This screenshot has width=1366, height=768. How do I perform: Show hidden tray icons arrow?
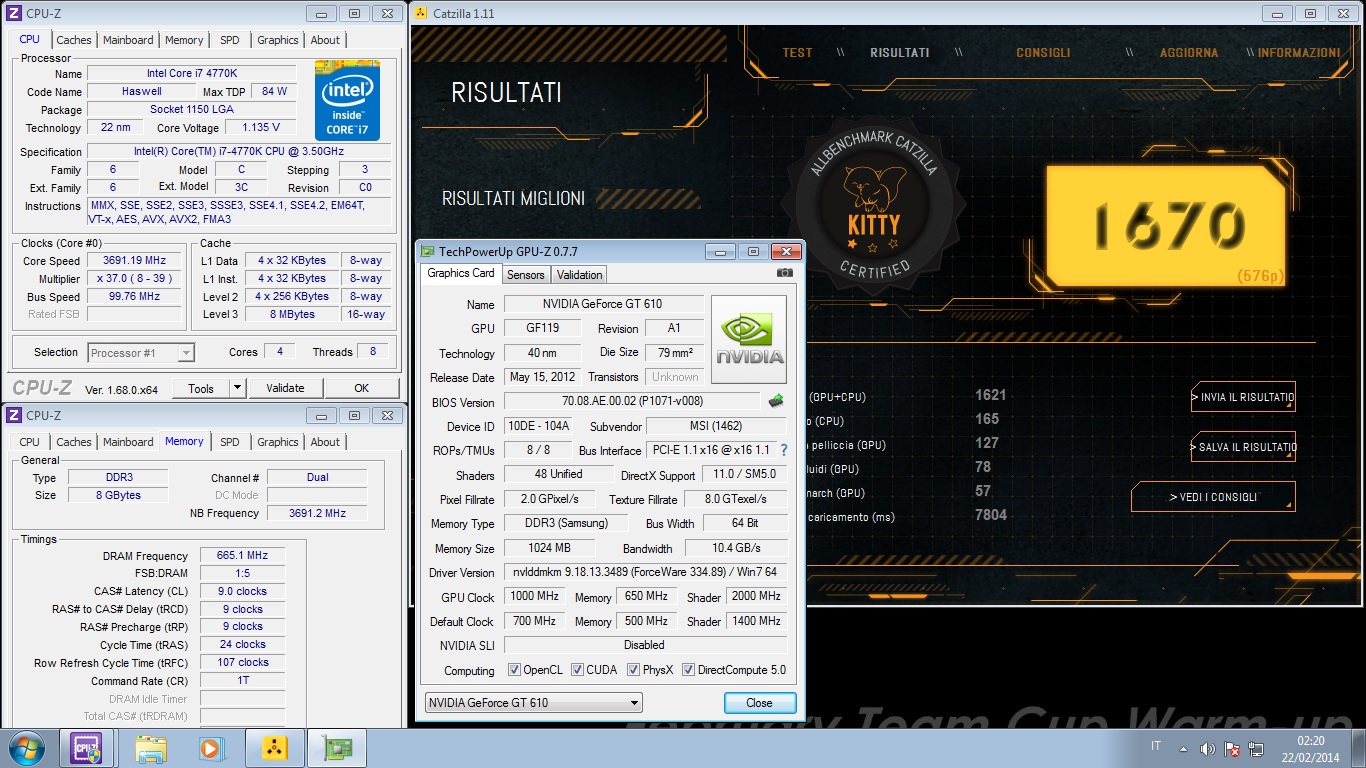coord(1183,749)
